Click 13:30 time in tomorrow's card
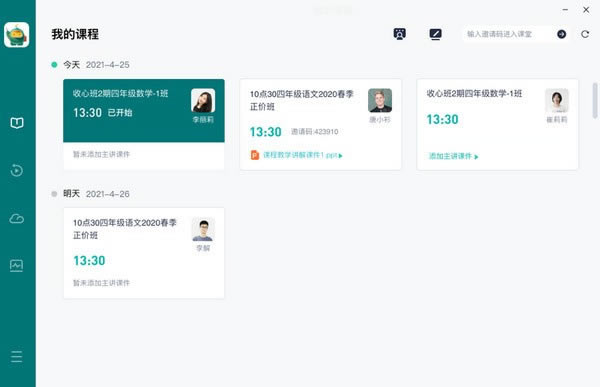 pyautogui.click(x=89, y=261)
